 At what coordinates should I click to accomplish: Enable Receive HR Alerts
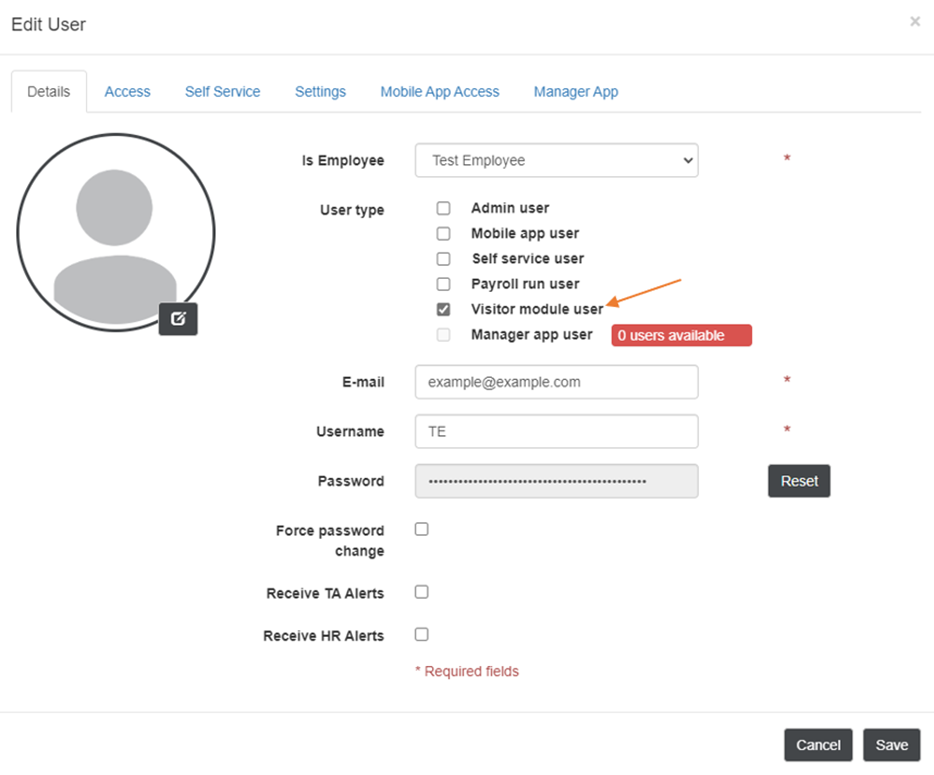pyautogui.click(x=421, y=634)
